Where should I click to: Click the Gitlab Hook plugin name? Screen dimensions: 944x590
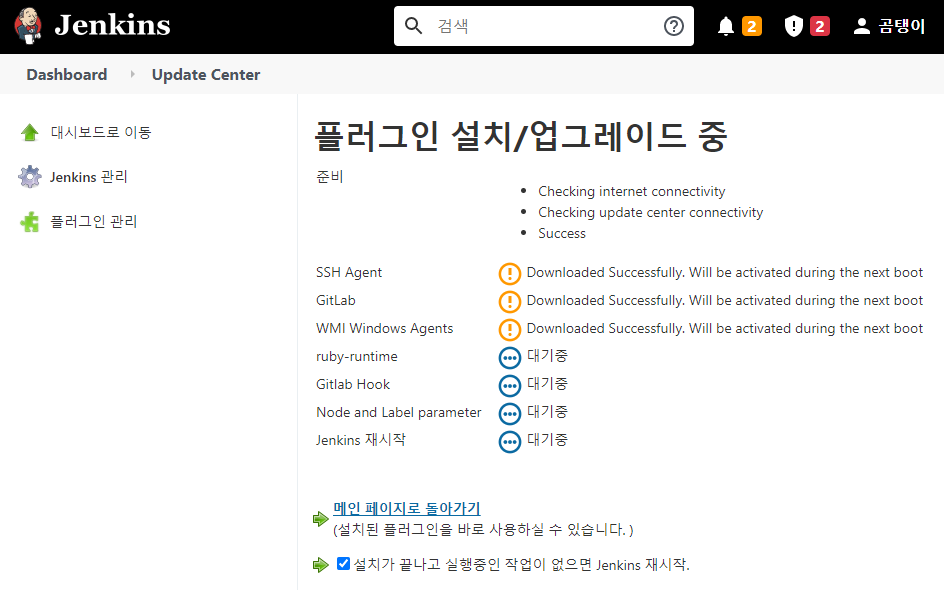tap(353, 384)
